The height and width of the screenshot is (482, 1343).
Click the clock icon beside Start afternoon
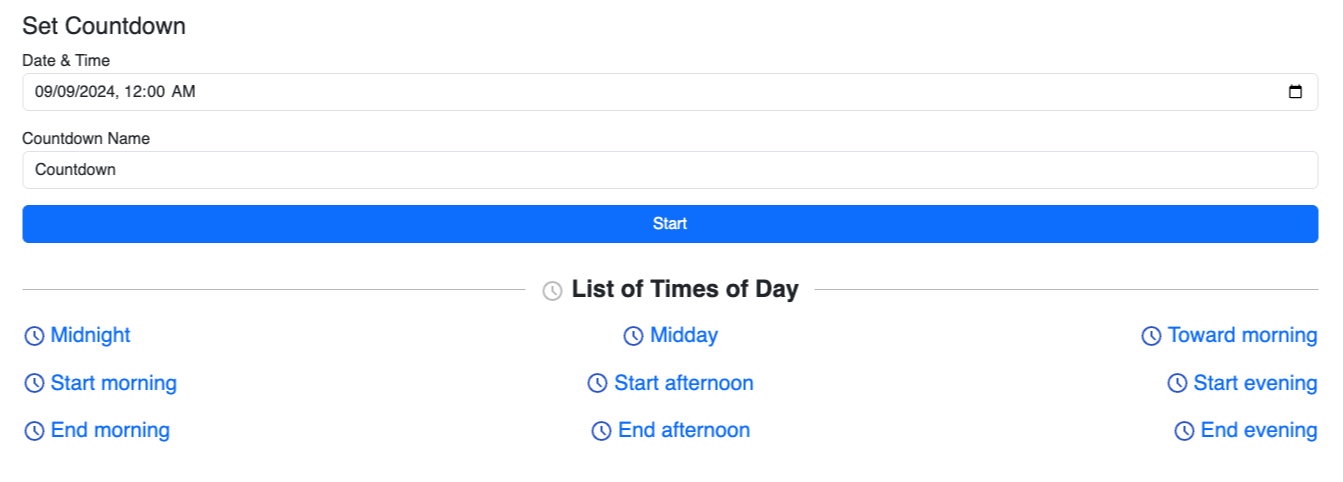coord(597,383)
